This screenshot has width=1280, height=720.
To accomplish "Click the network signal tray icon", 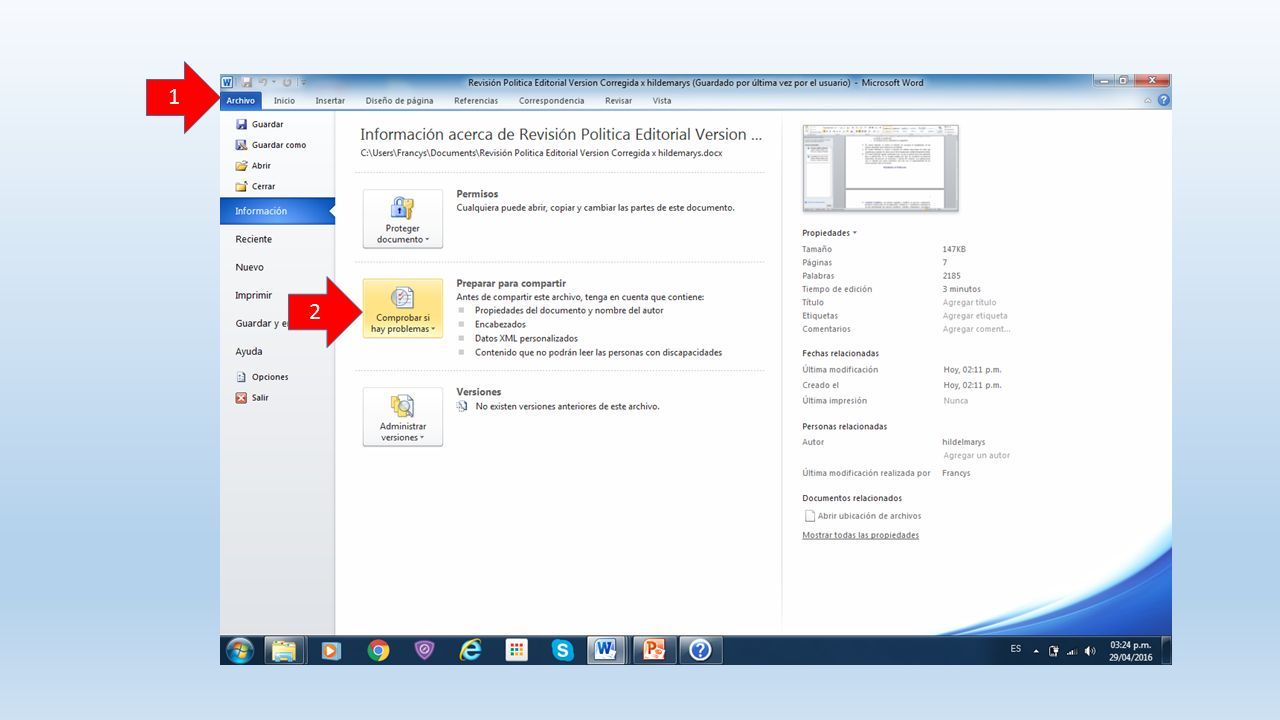I will tap(1072, 651).
